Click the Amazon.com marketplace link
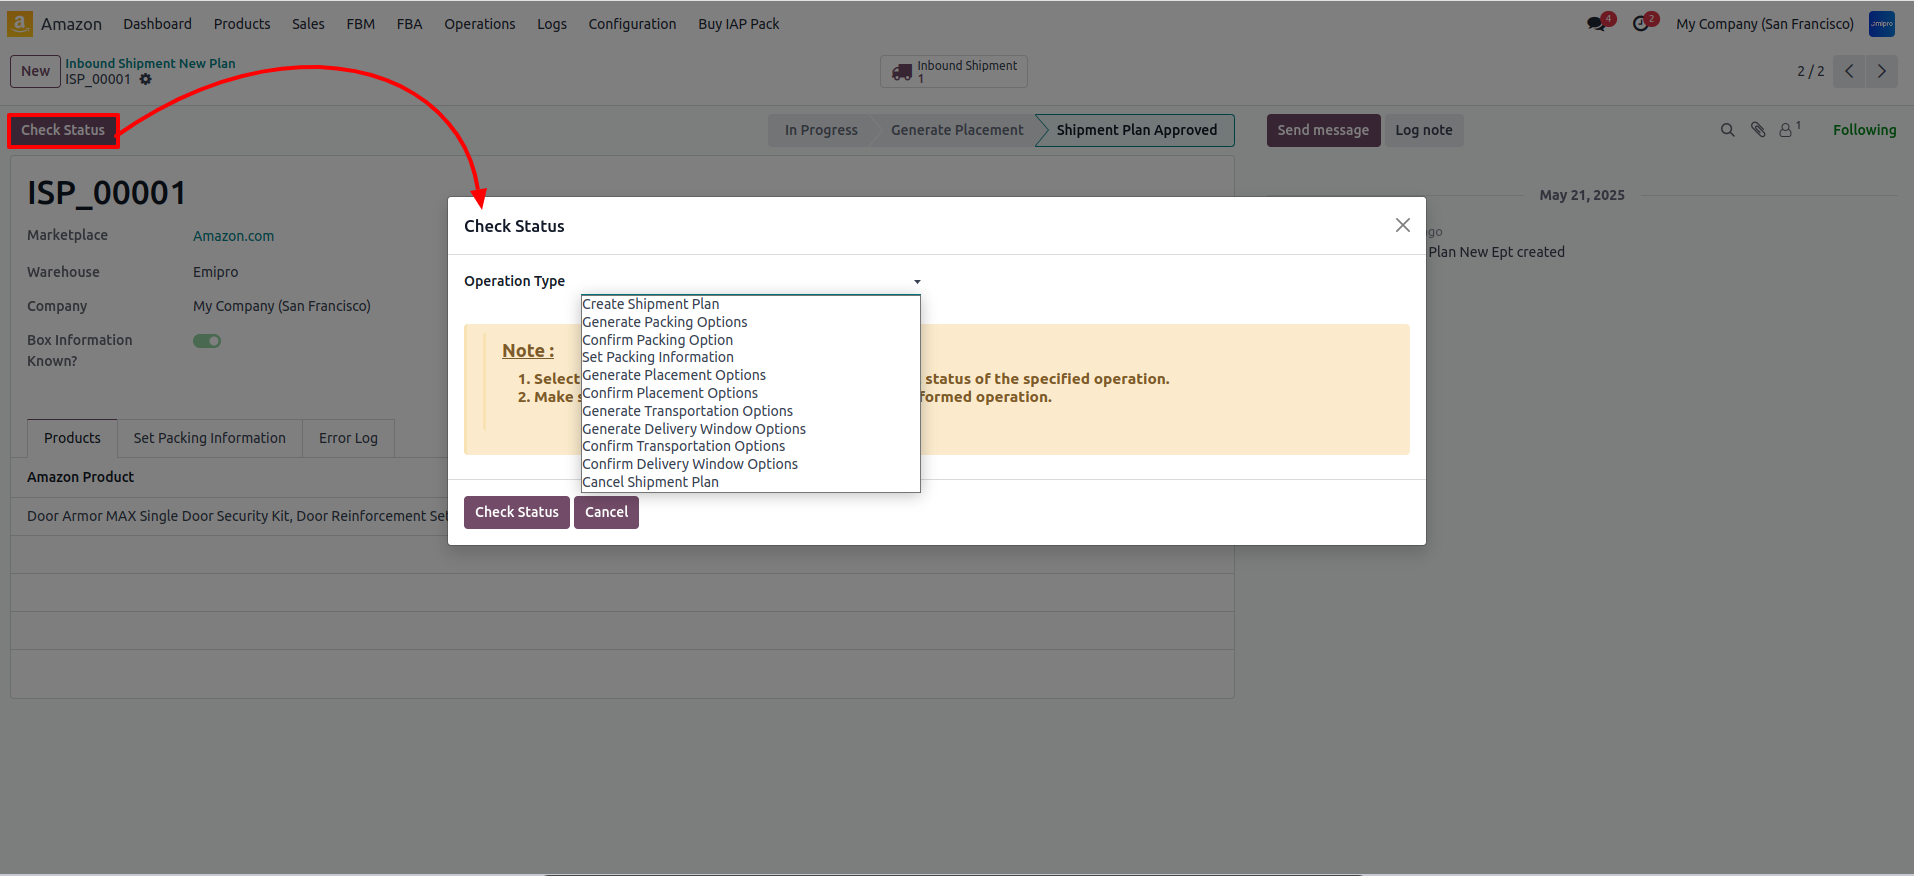This screenshot has width=1914, height=876. pos(233,236)
